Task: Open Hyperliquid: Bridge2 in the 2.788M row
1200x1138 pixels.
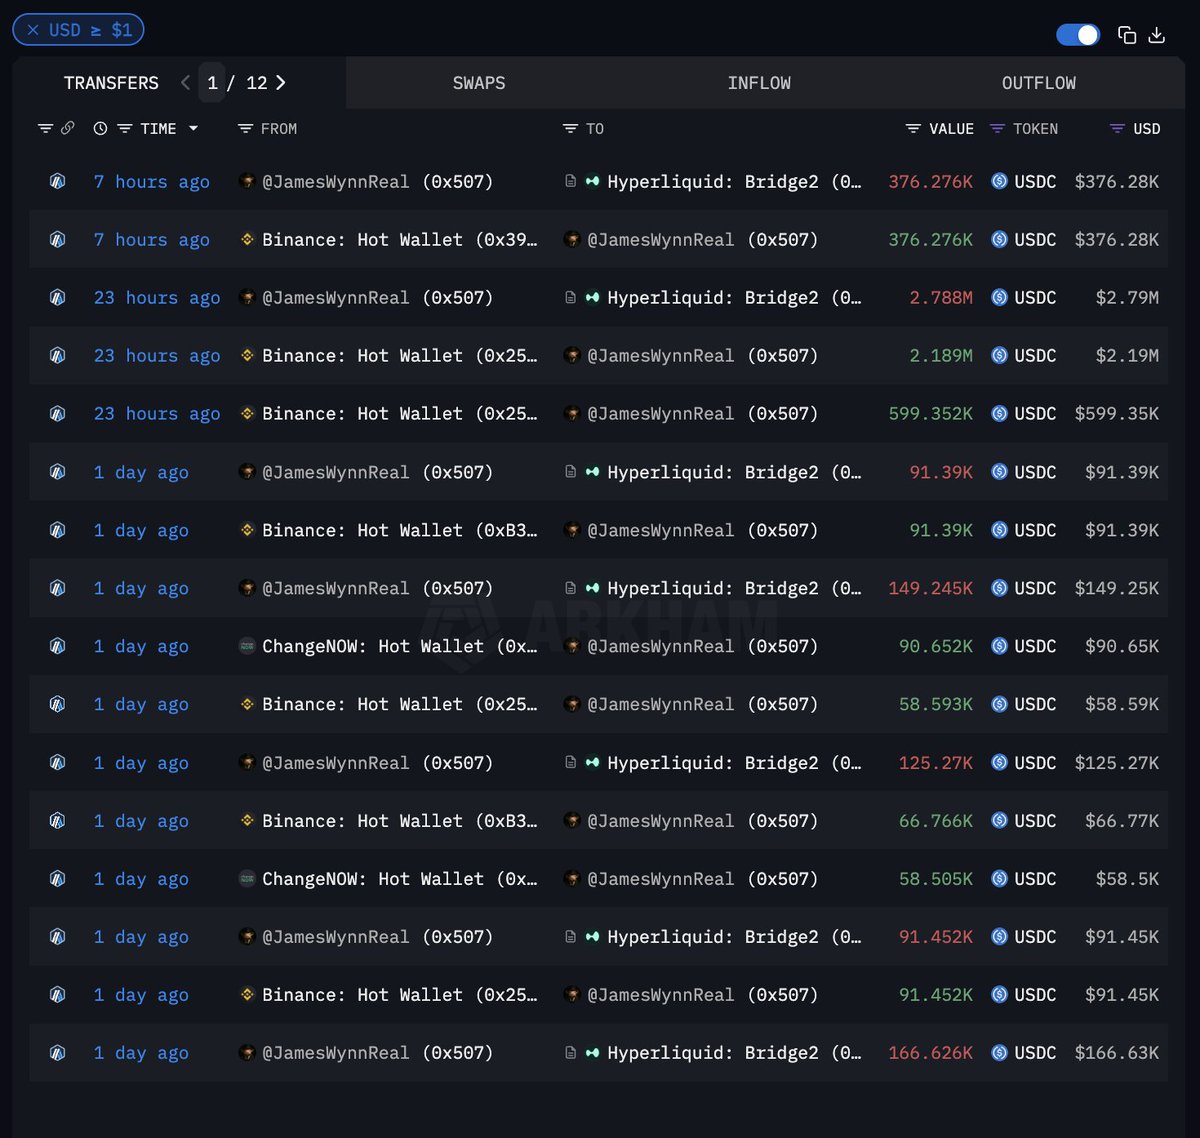Action: tap(733, 298)
